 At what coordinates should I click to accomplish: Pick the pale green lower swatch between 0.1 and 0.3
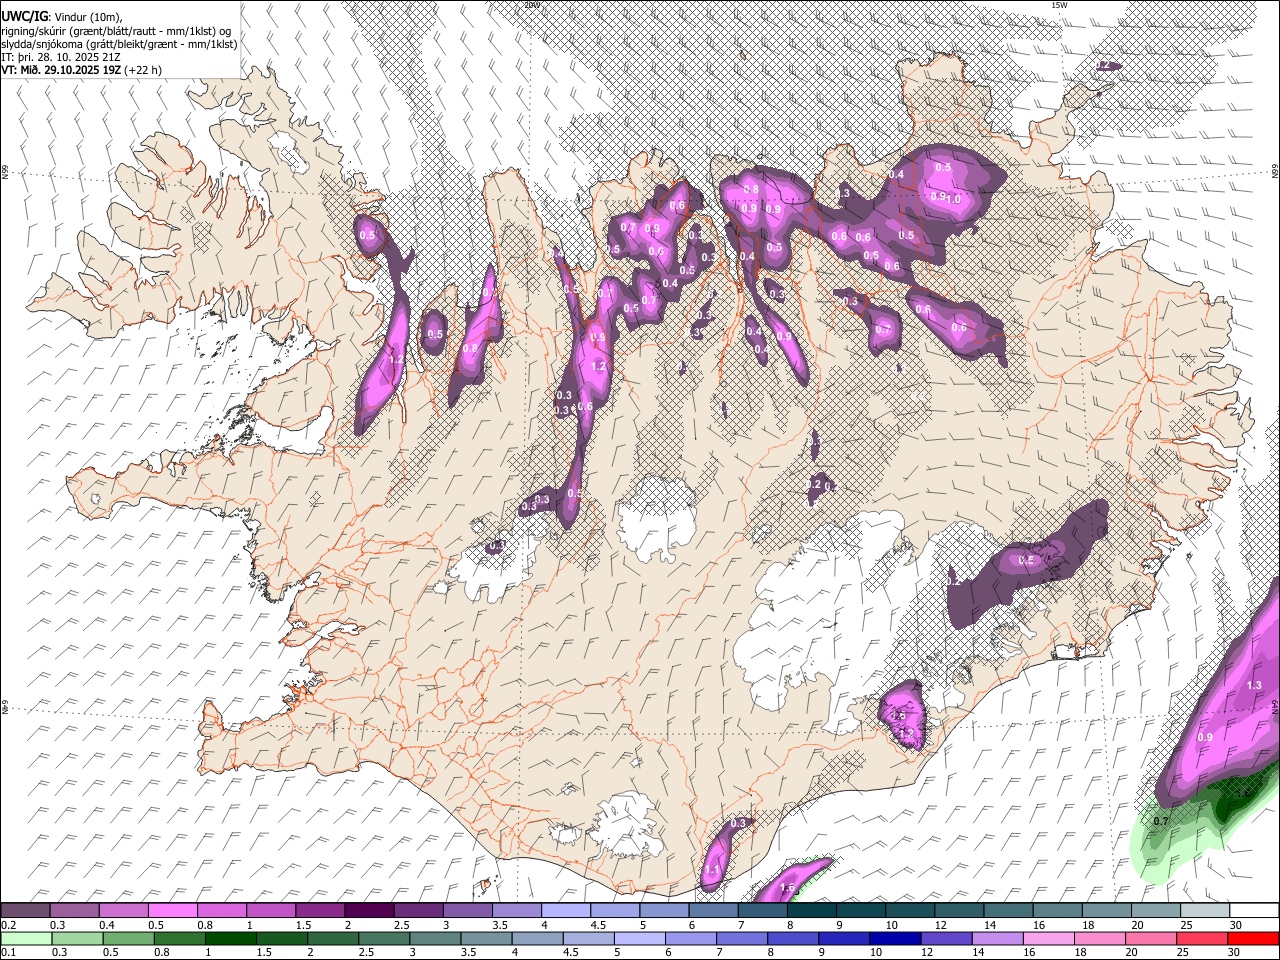pos(25,938)
